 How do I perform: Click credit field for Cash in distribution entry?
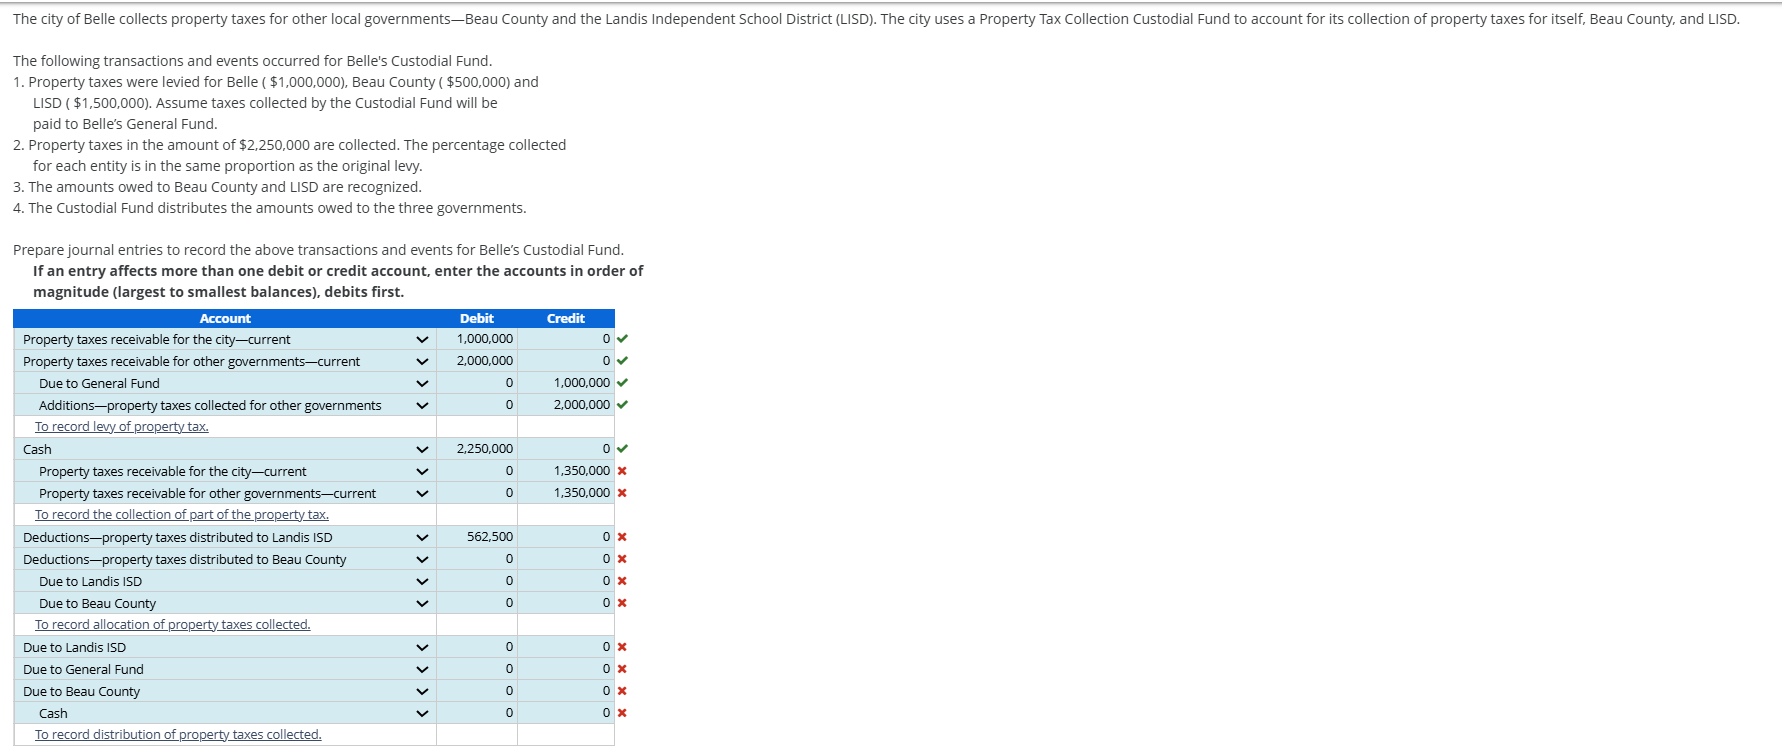click(566, 713)
